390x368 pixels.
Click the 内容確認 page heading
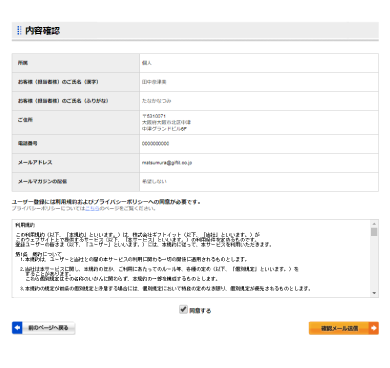[x=42, y=31]
